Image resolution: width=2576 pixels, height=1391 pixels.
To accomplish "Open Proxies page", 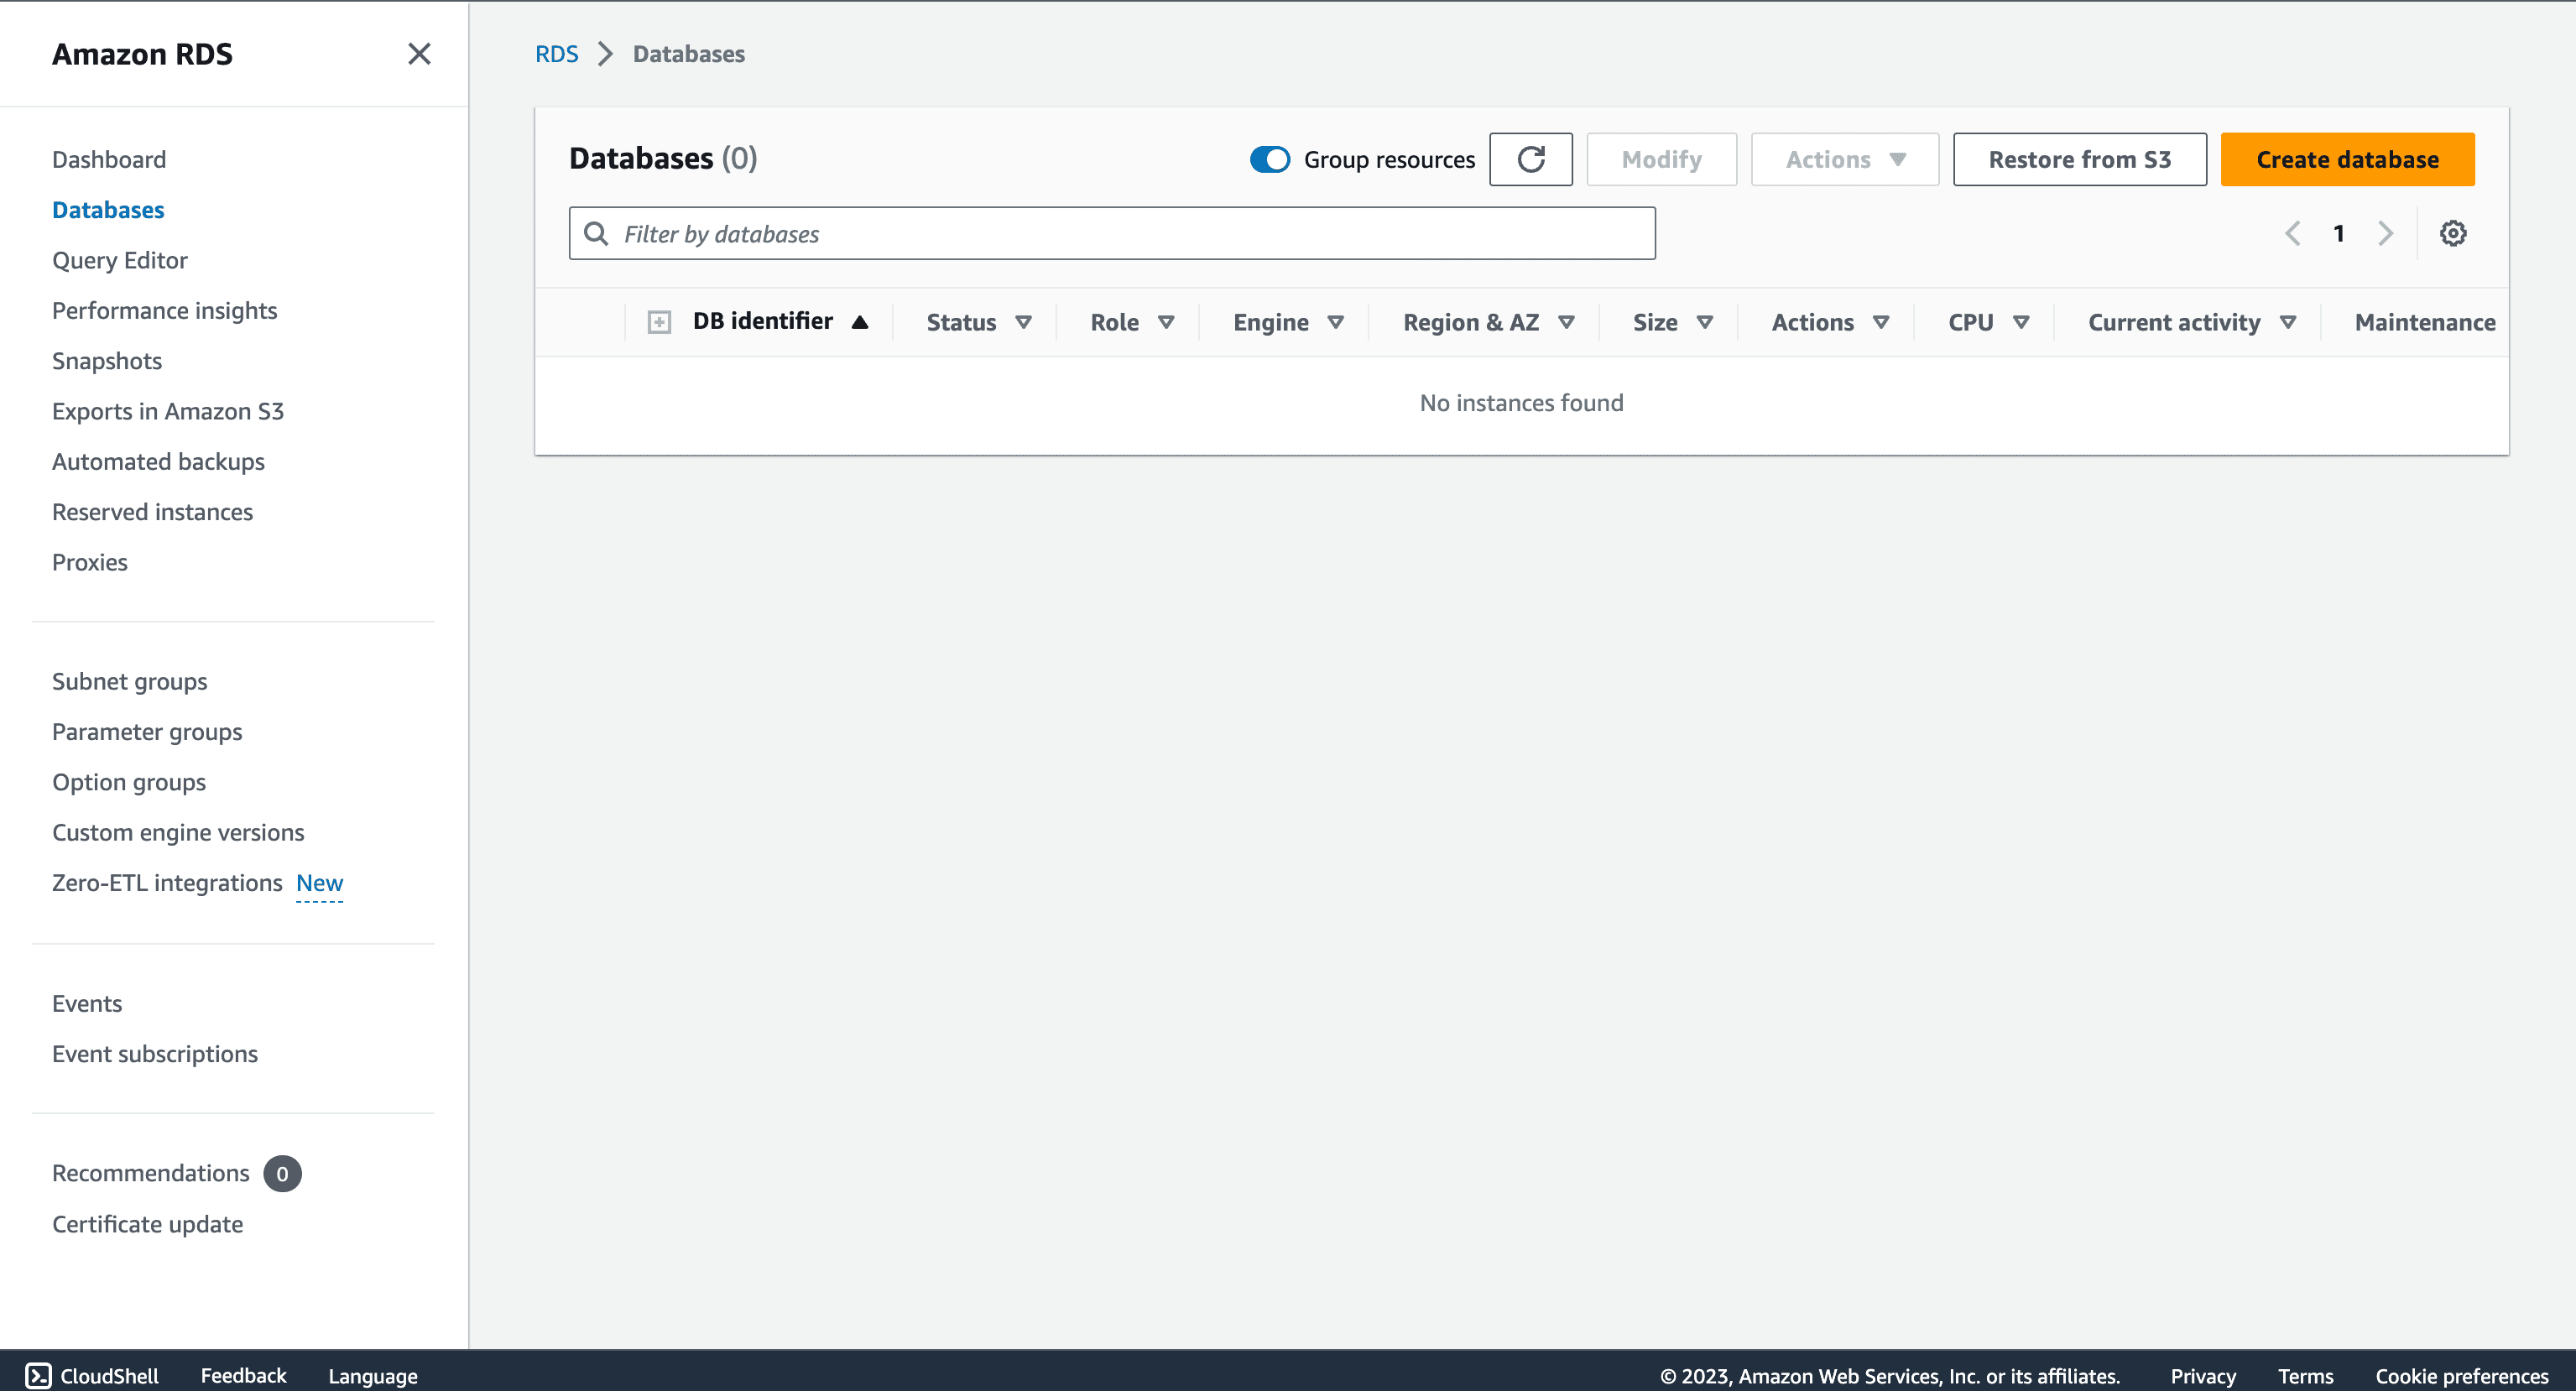I will coord(90,563).
